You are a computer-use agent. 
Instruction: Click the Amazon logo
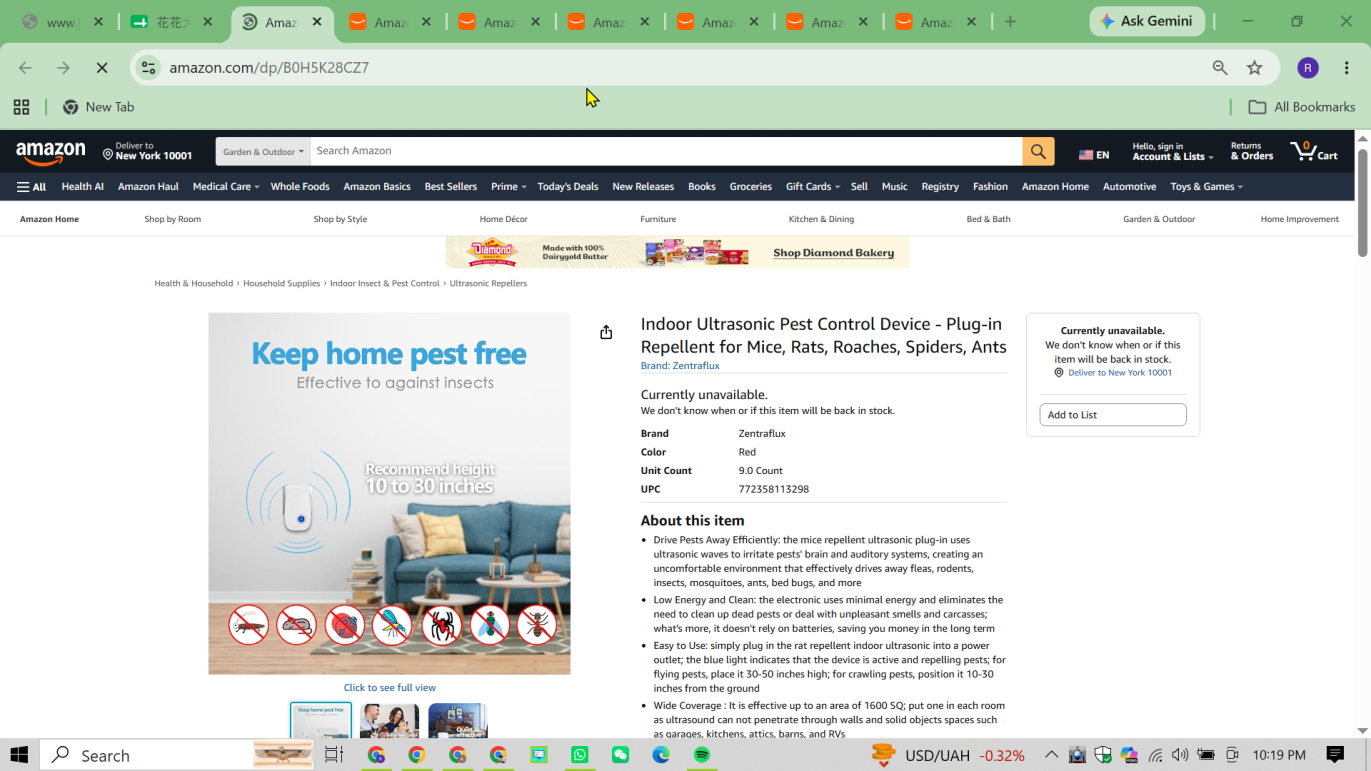tap(50, 153)
